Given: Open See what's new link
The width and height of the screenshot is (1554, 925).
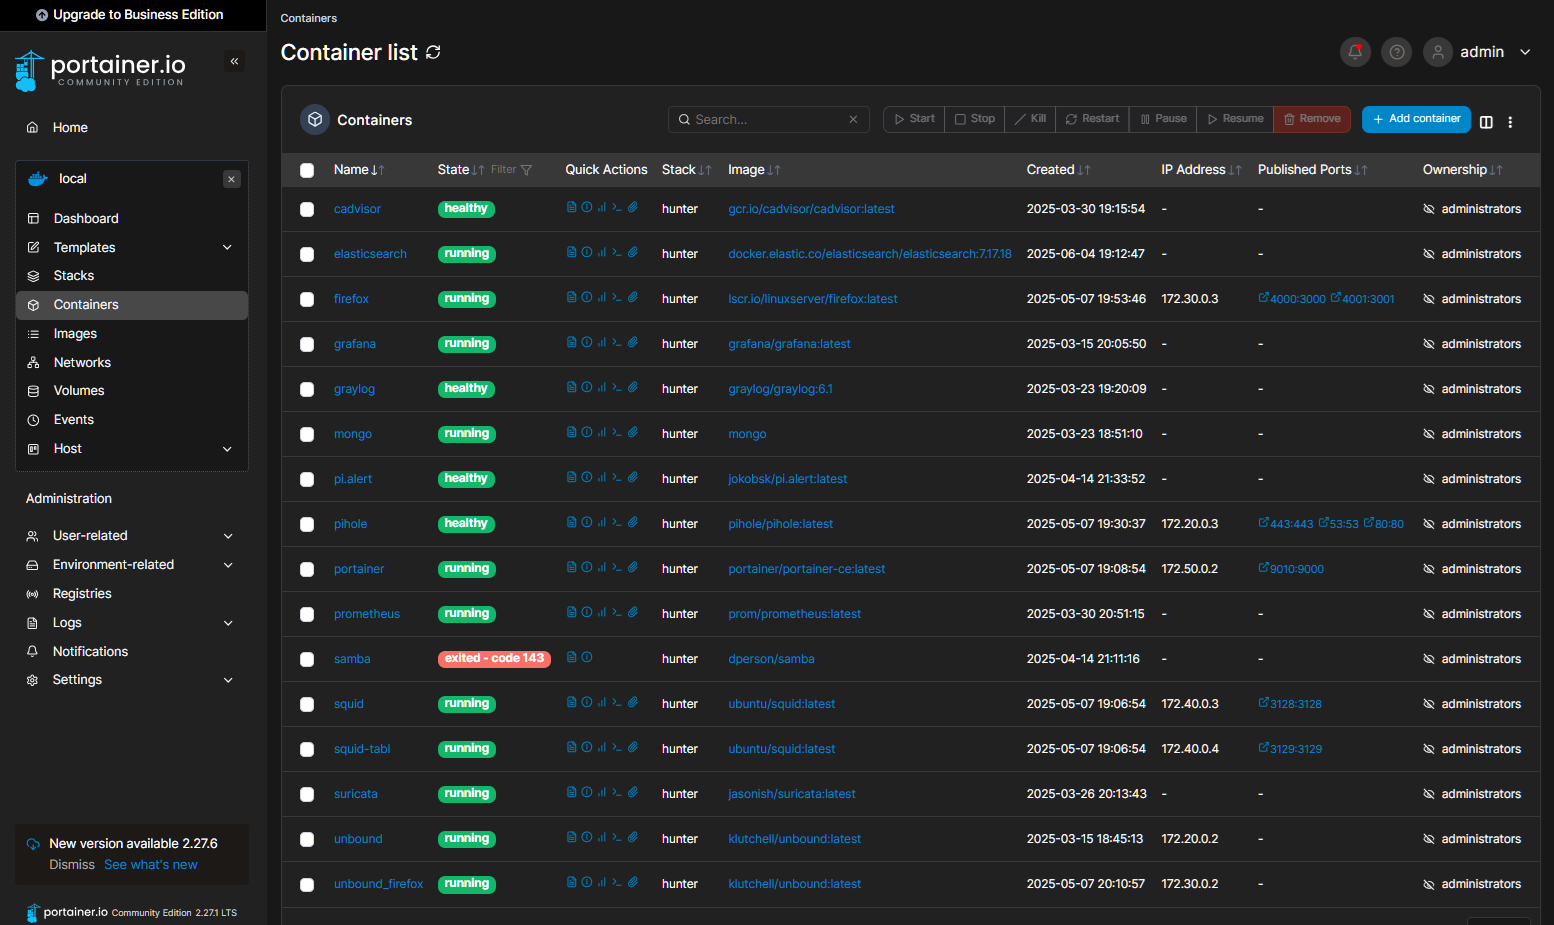Looking at the screenshot, I should click(x=151, y=865).
